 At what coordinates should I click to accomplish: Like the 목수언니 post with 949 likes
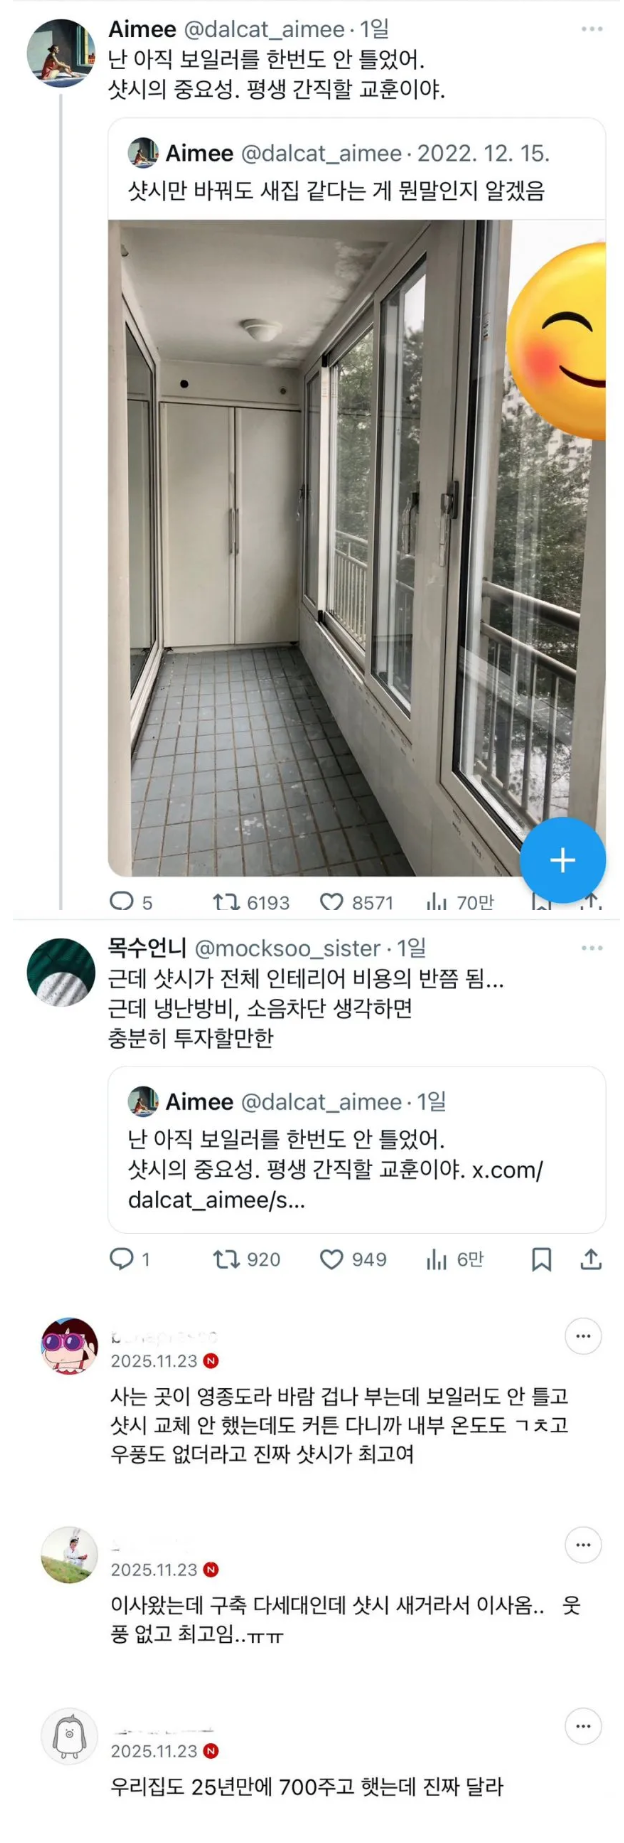point(331,1259)
